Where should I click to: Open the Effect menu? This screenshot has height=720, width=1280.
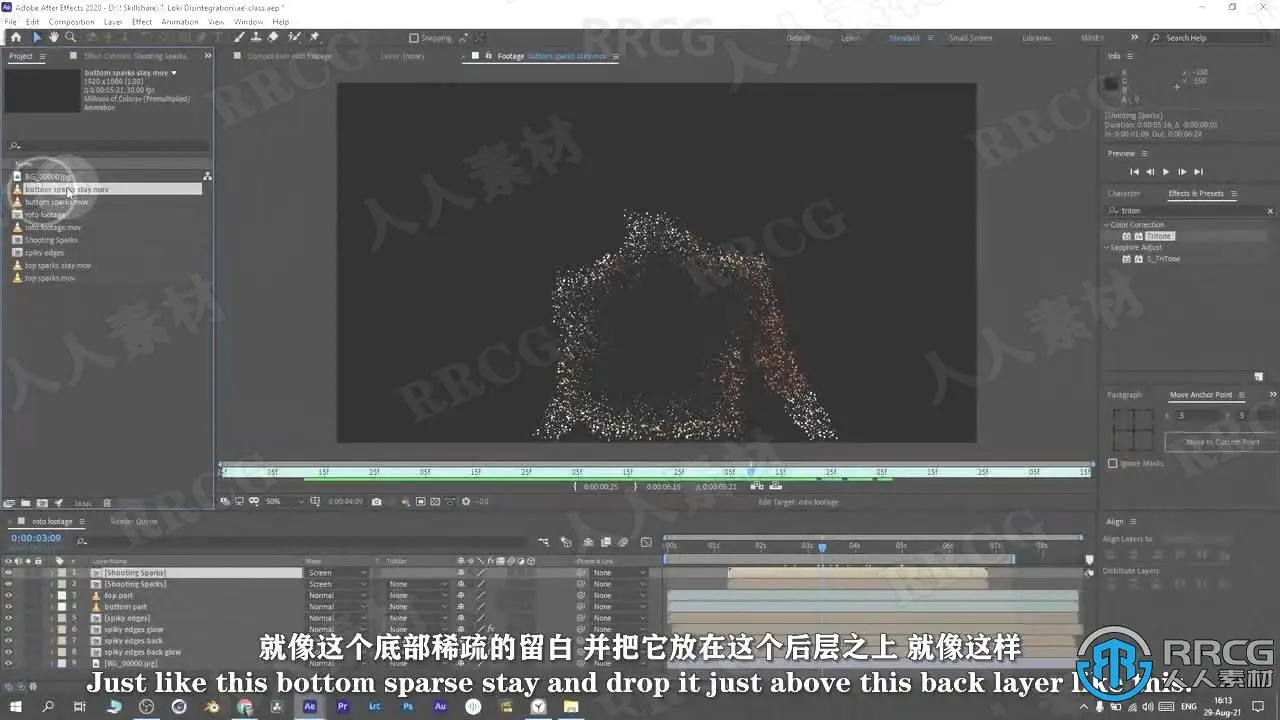(142, 21)
